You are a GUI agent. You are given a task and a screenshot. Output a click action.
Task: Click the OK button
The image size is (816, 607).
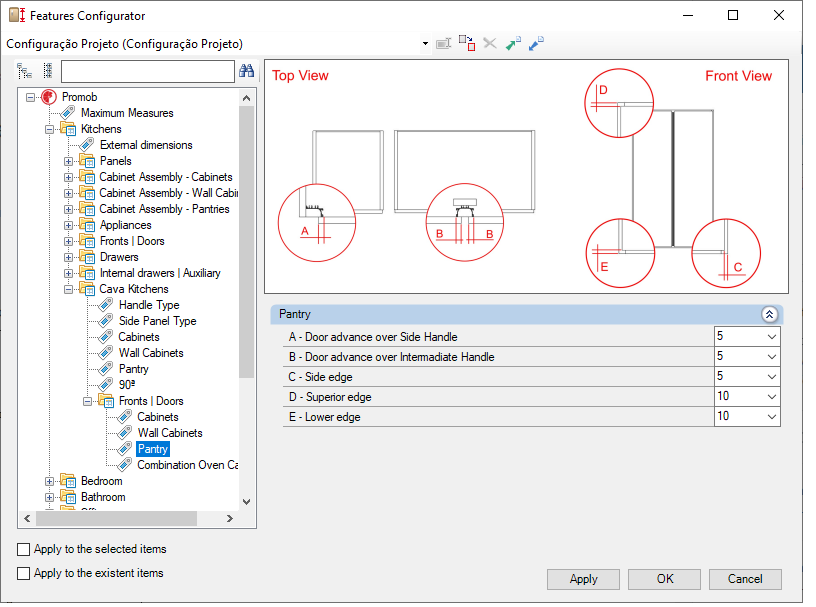coord(664,579)
